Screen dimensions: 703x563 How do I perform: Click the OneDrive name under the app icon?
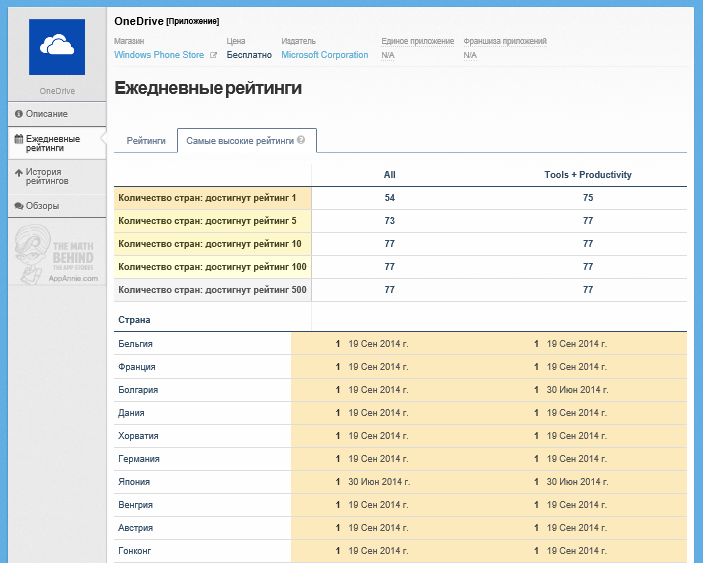(x=57, y=91)
